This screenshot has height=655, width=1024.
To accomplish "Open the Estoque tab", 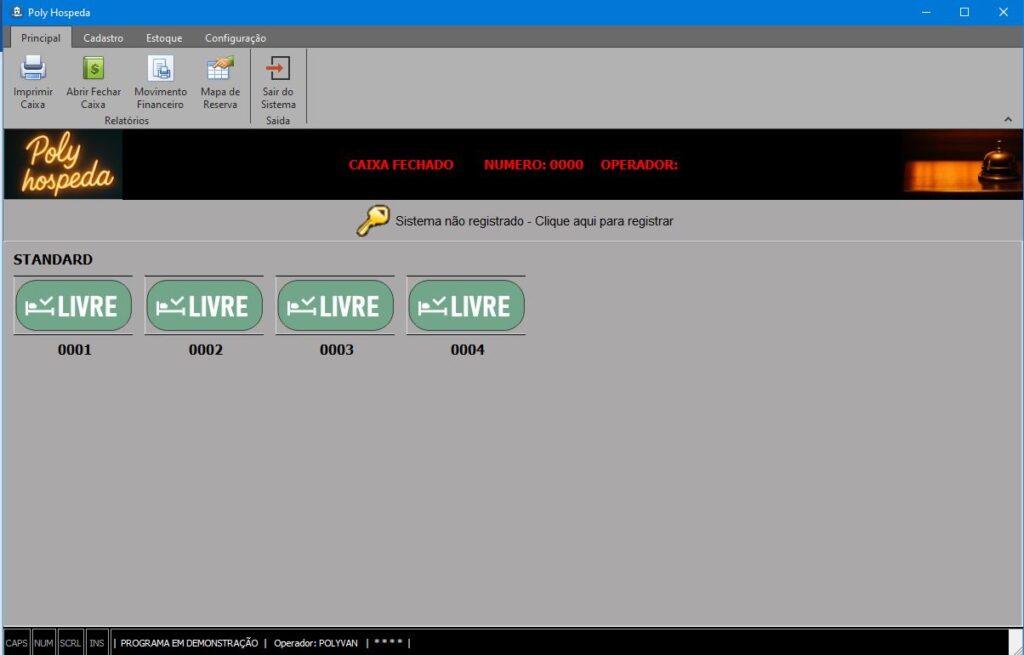I will click(x=164, y=38).
